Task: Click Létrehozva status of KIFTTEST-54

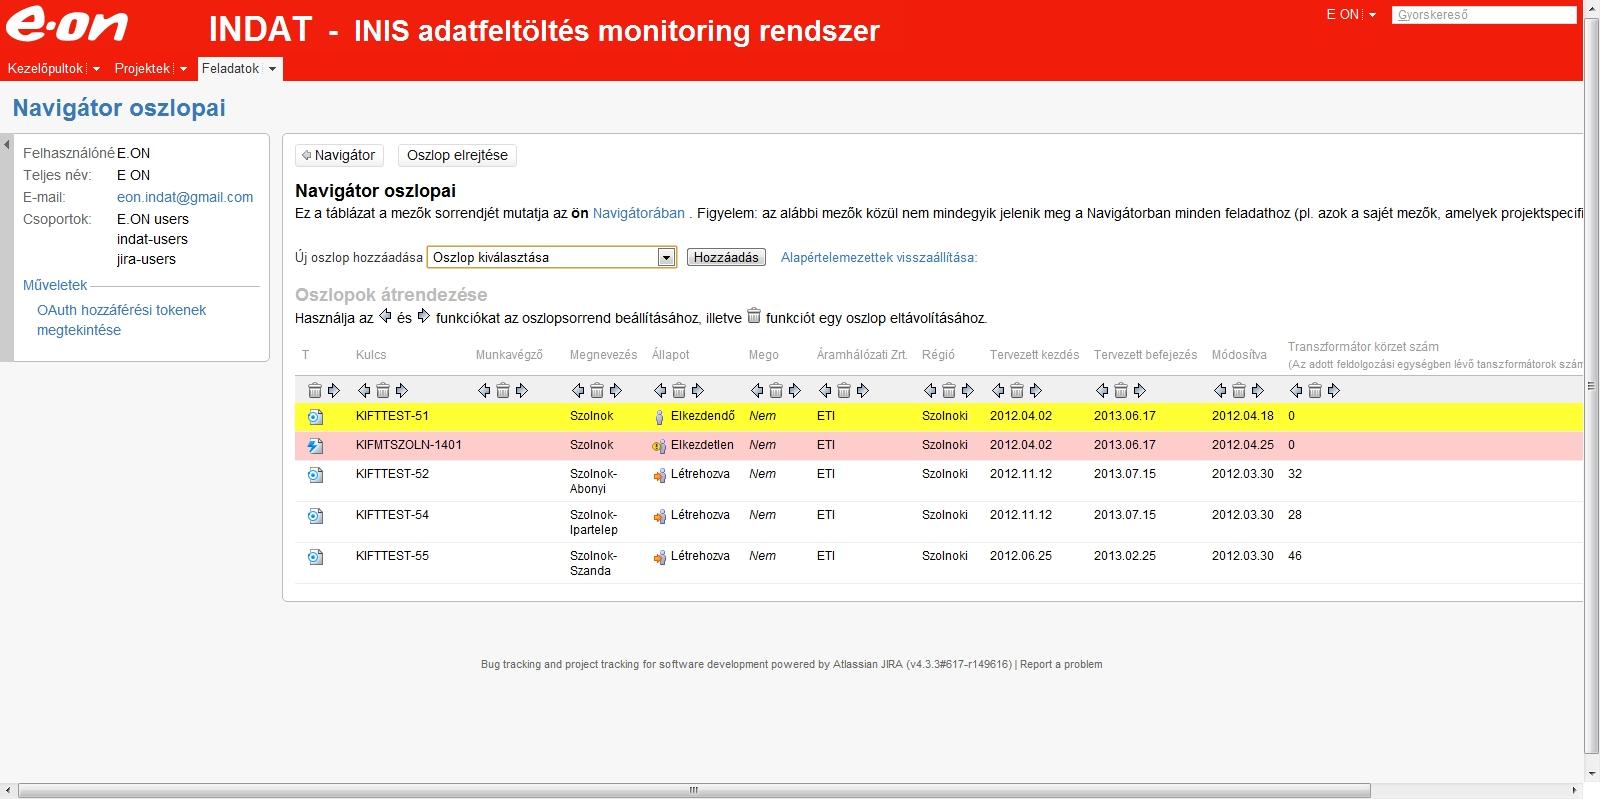Action: [700, 515]
